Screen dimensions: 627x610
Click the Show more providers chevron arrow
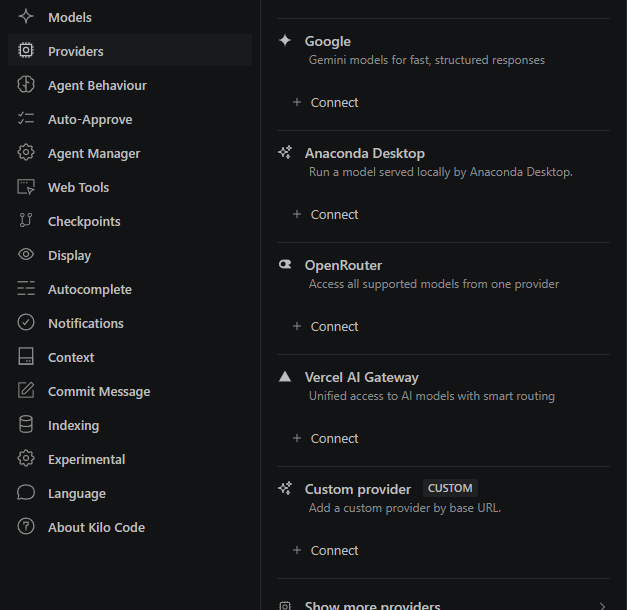click(602, 606)
